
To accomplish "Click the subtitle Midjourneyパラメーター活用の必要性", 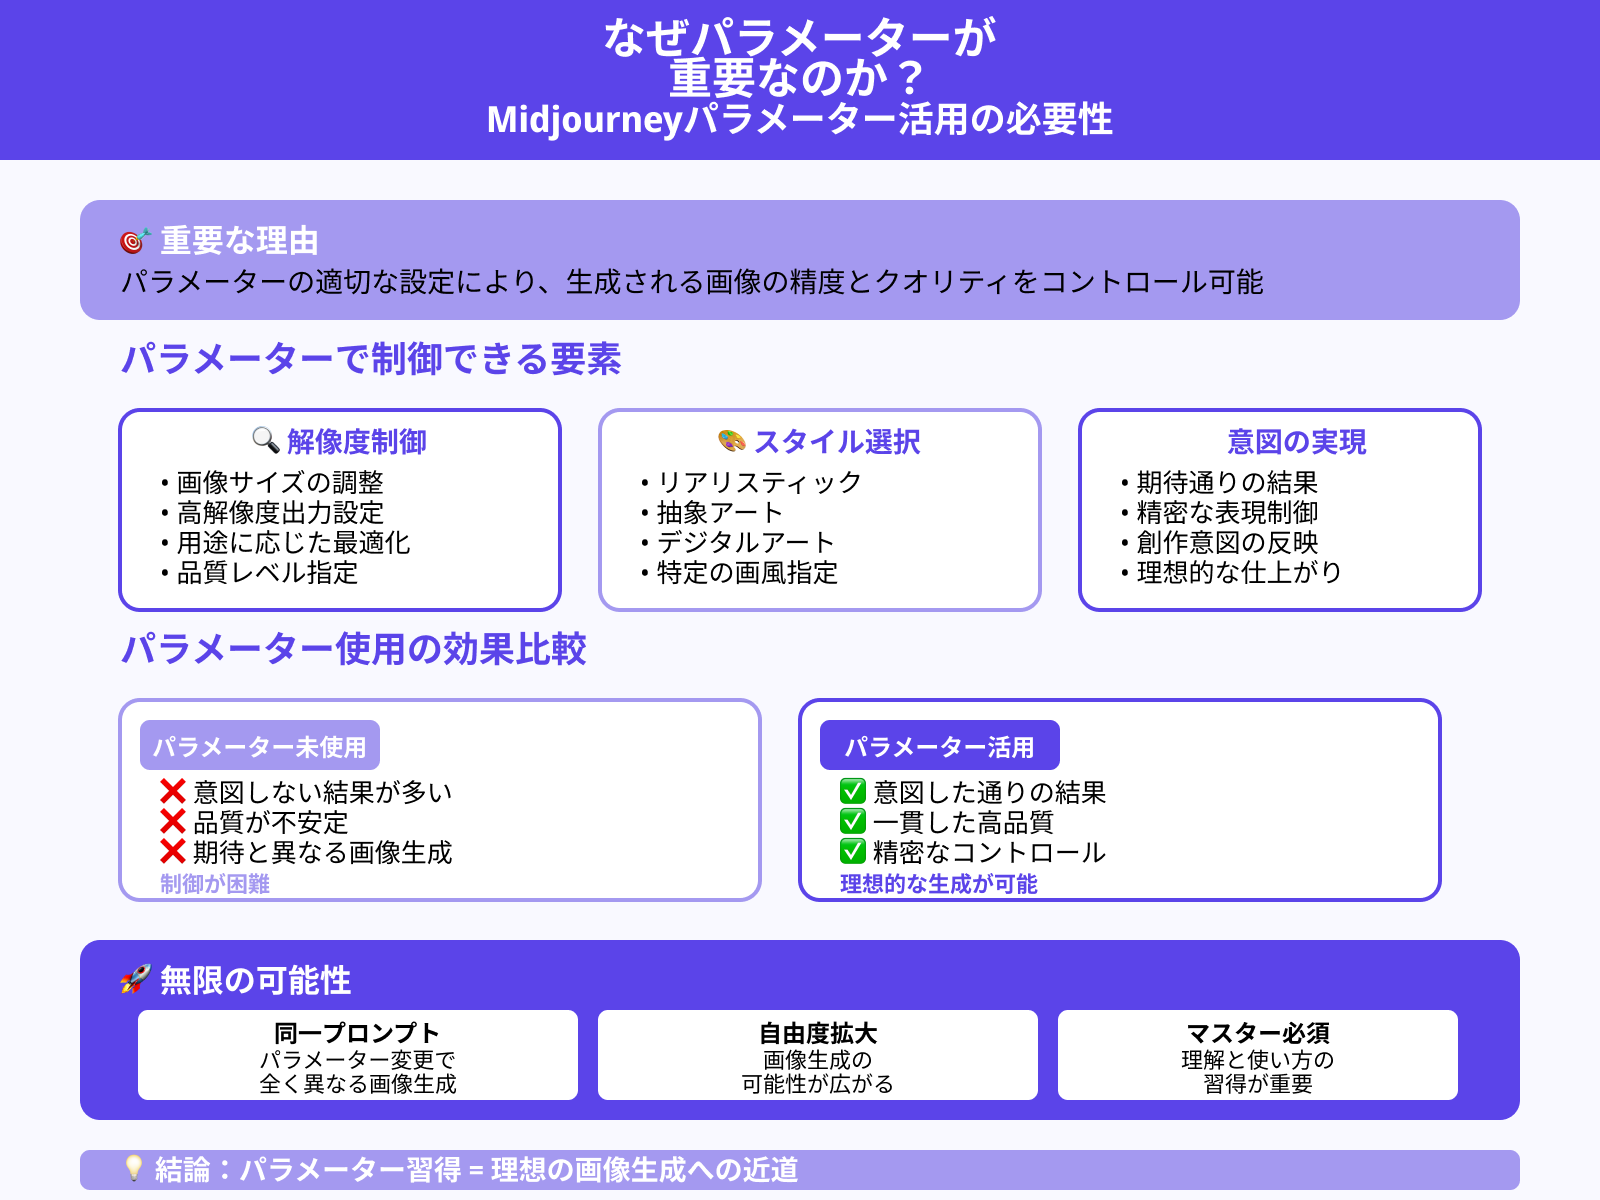I will [x=800, y=119].
